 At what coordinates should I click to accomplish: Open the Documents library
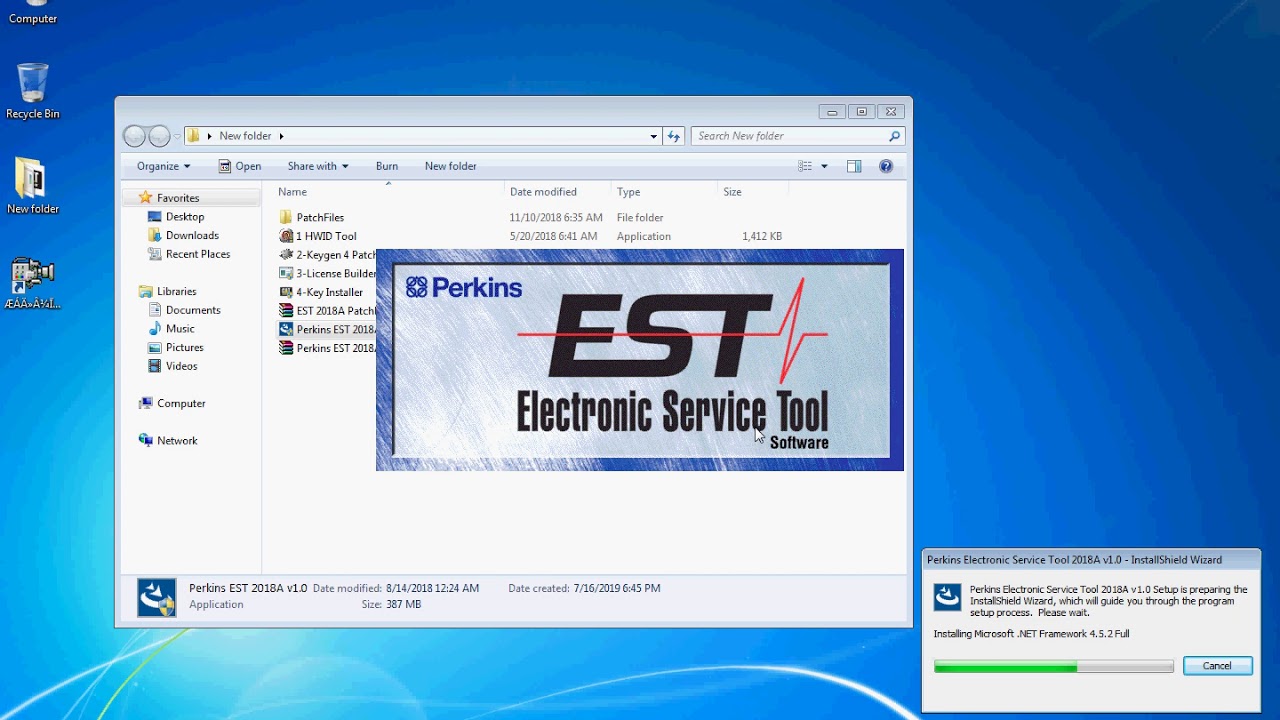pos(192,310)
